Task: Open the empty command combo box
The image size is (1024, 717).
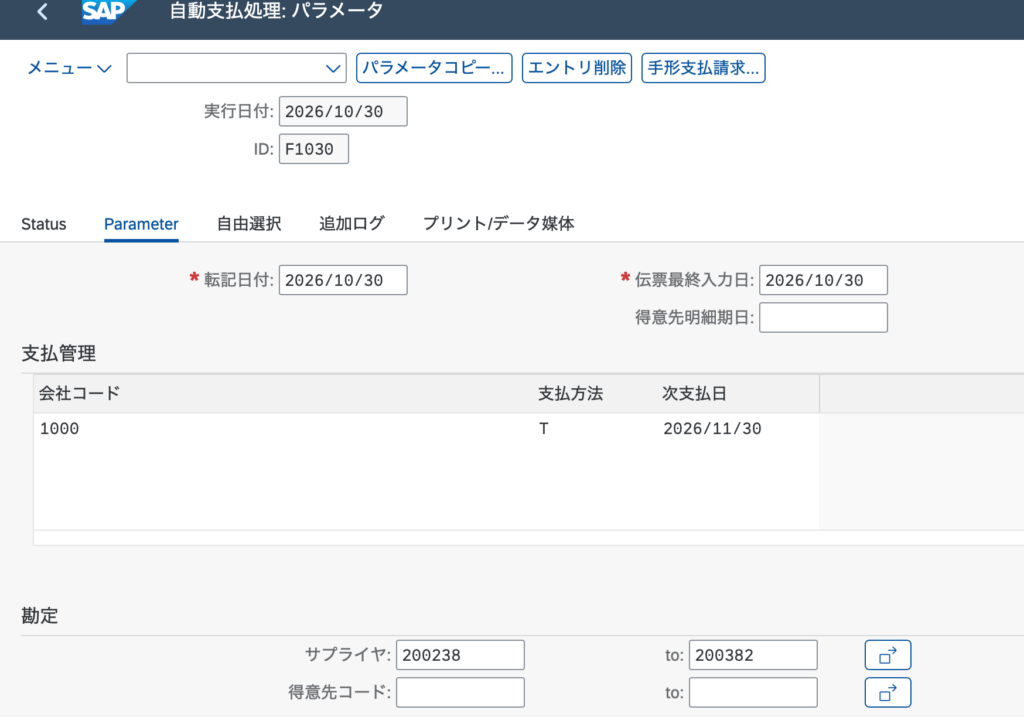Action: coord(236,68)
